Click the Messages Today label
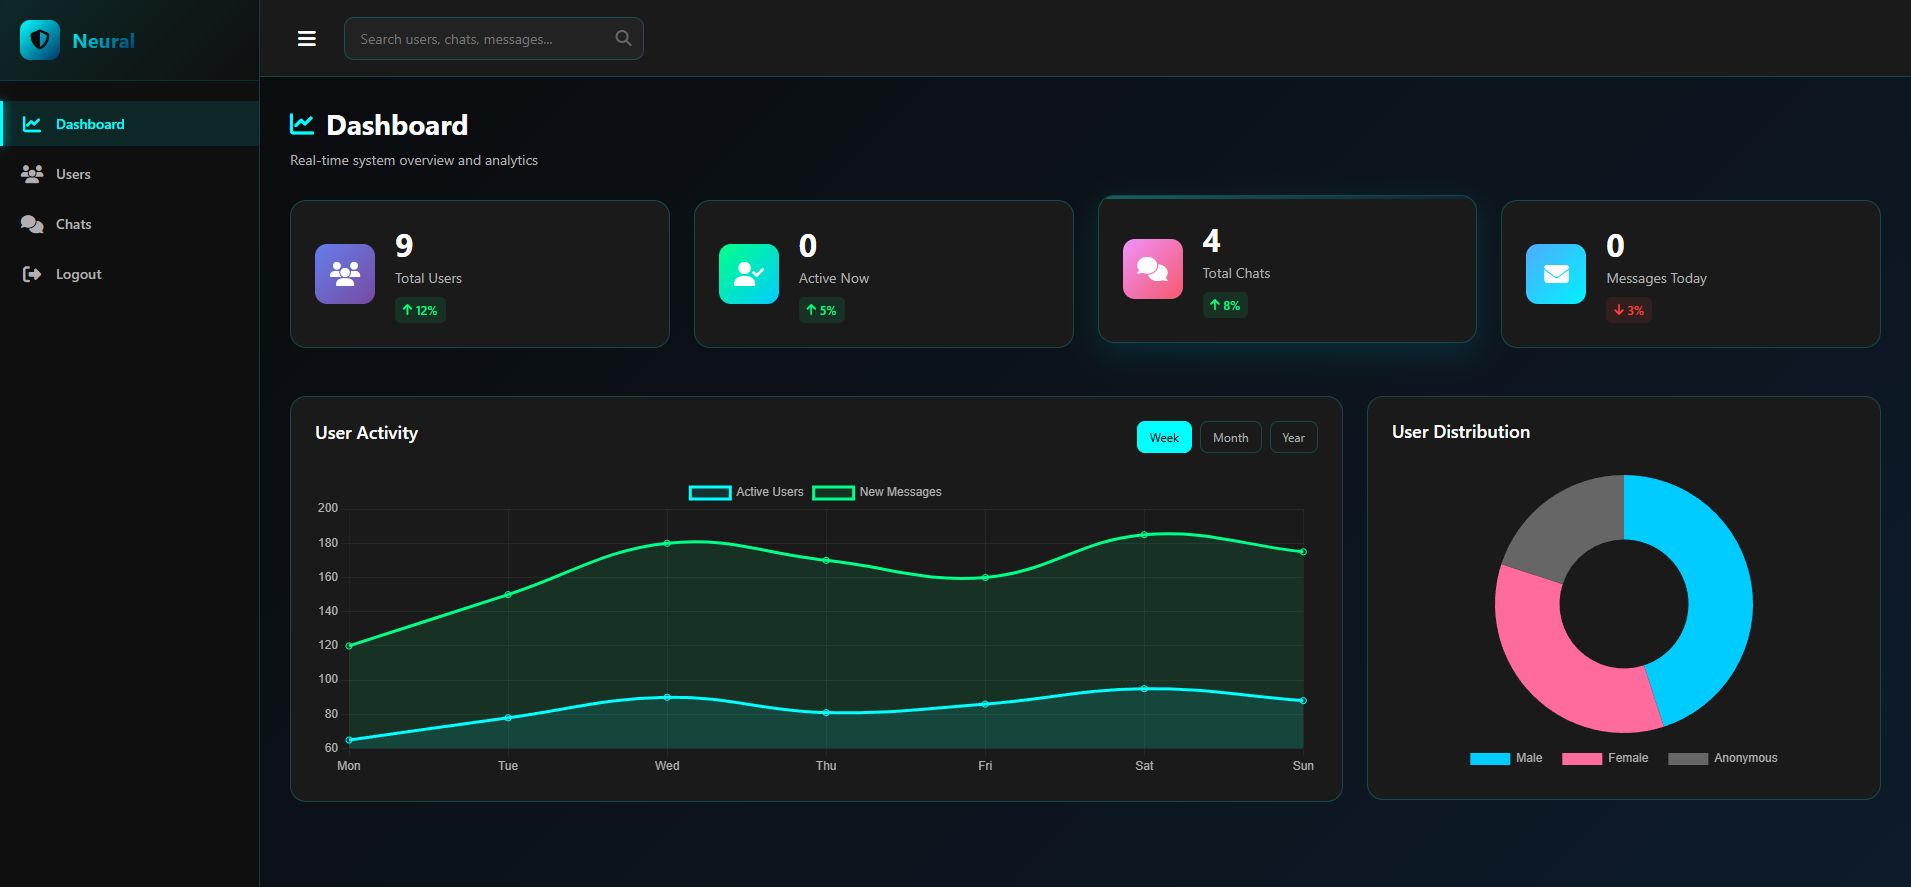The width and height of the screenshot is (1911, 887). click(x=1657, y=278)
